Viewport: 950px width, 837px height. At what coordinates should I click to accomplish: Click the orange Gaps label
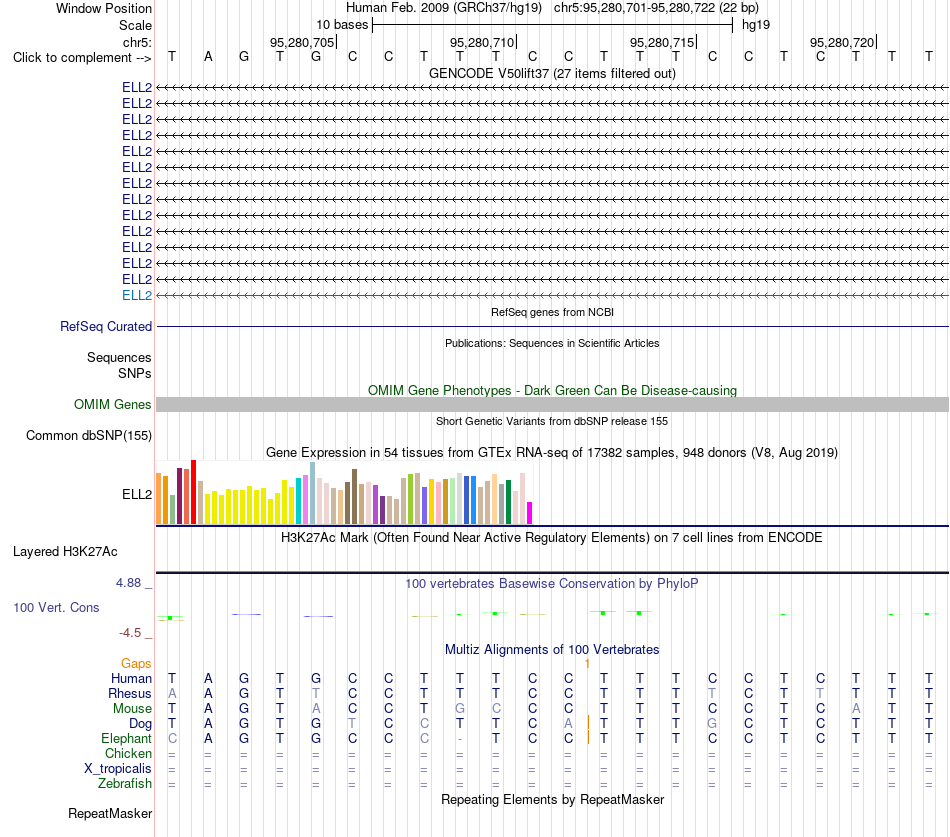(136, 664)
